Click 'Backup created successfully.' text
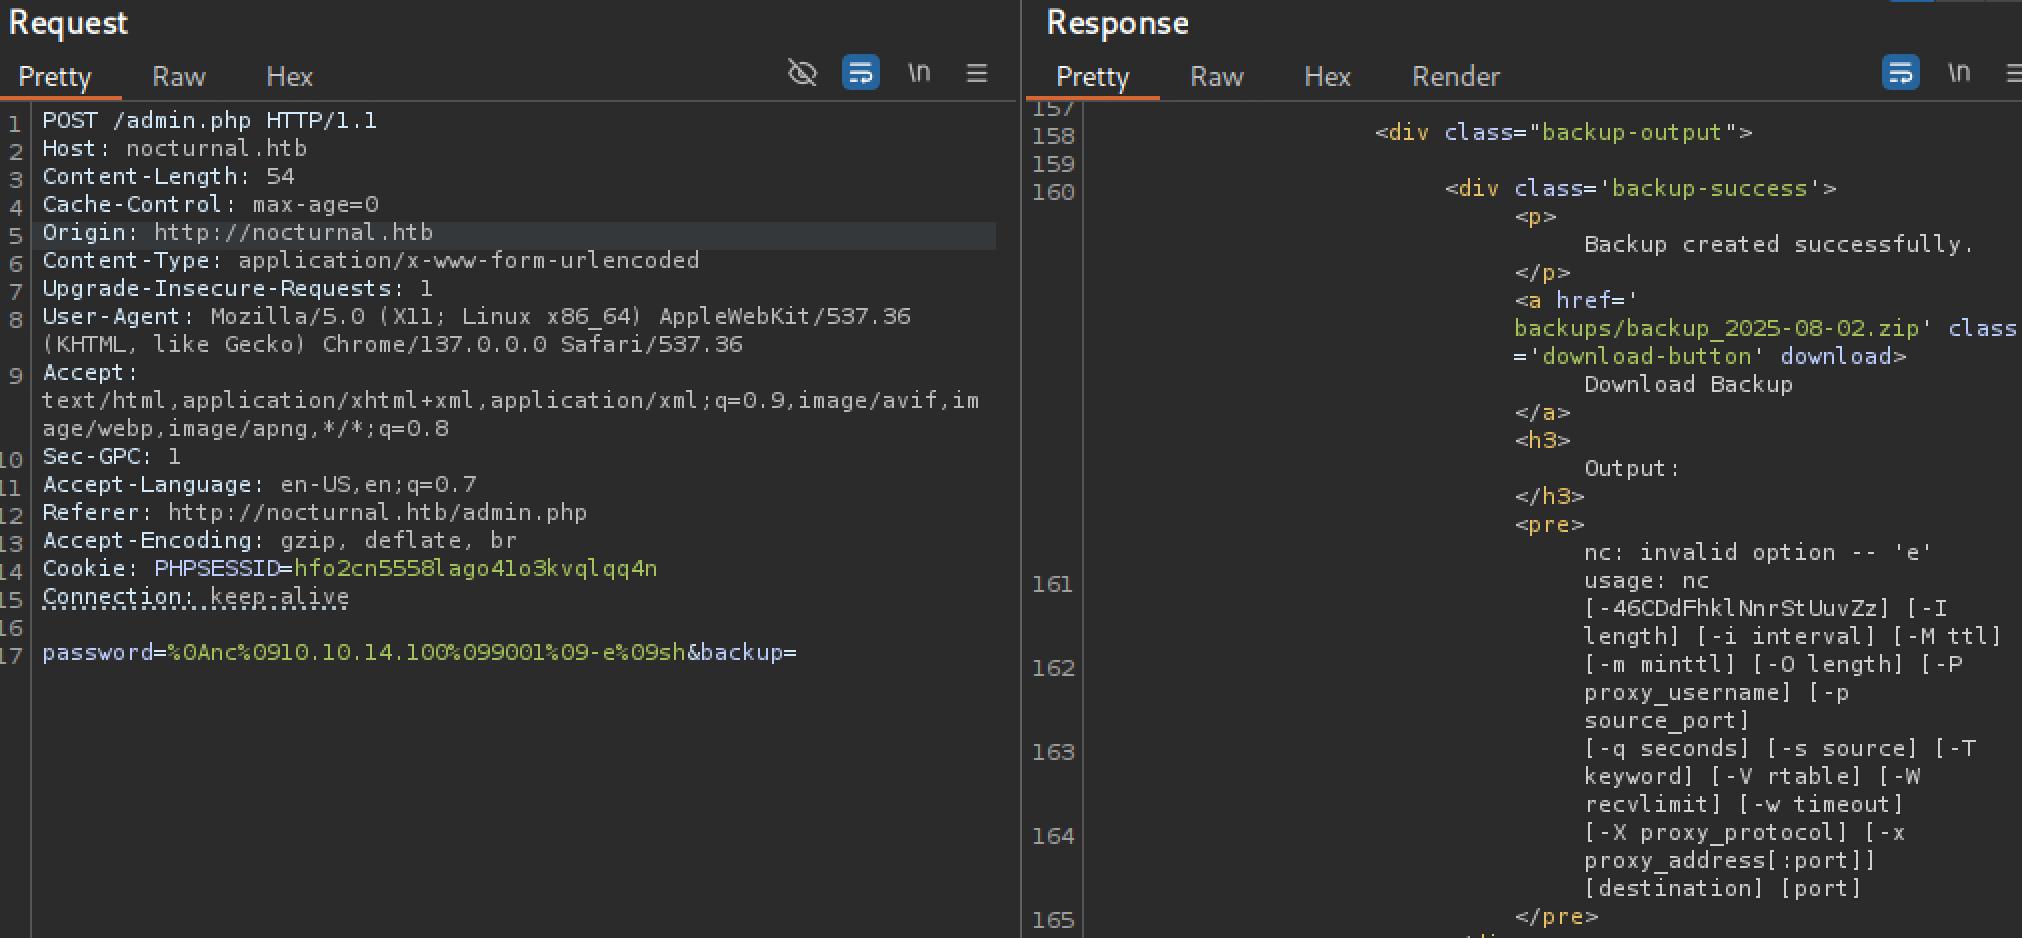Screen dimensions: 2022x938 click(x=1780, y=245)
